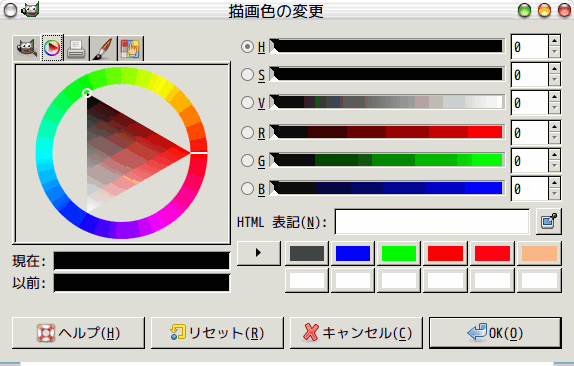
Task: Focus the S numeric input field
Action: tap(530, 74)
